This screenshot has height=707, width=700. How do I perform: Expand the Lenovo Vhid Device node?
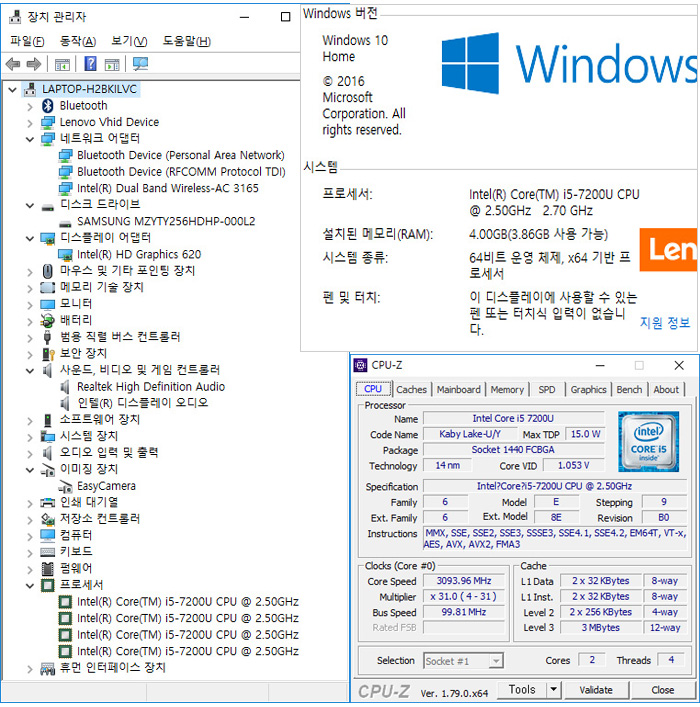[x=29, y=122]
